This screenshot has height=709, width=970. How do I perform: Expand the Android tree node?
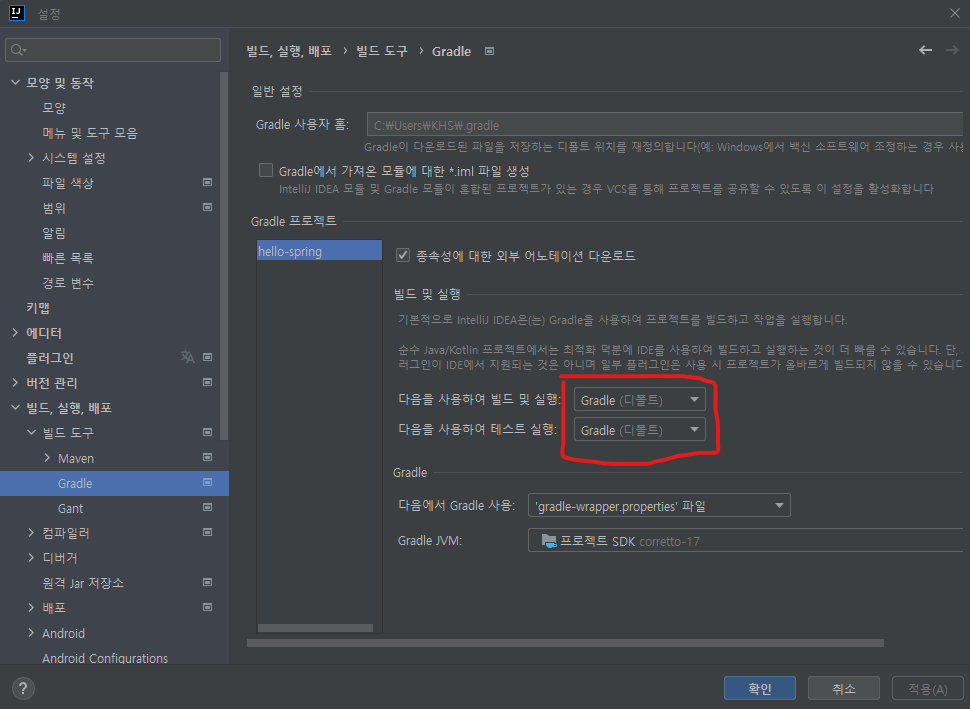pyautogui.click(x=31, y=633)
